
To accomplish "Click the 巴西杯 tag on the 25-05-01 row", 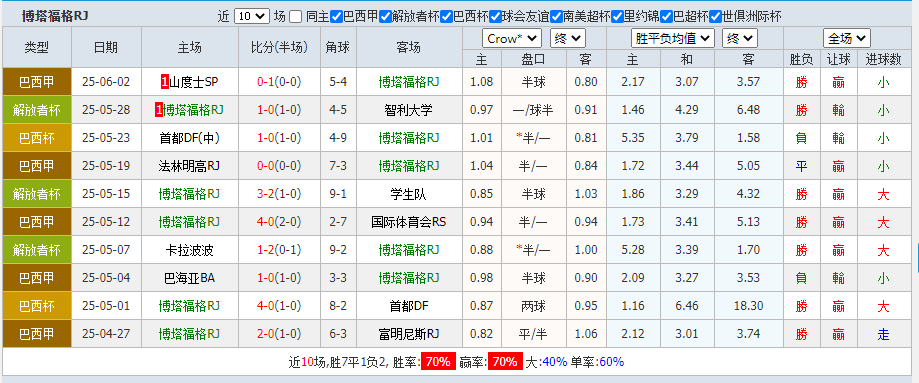I will click(37, 307).
